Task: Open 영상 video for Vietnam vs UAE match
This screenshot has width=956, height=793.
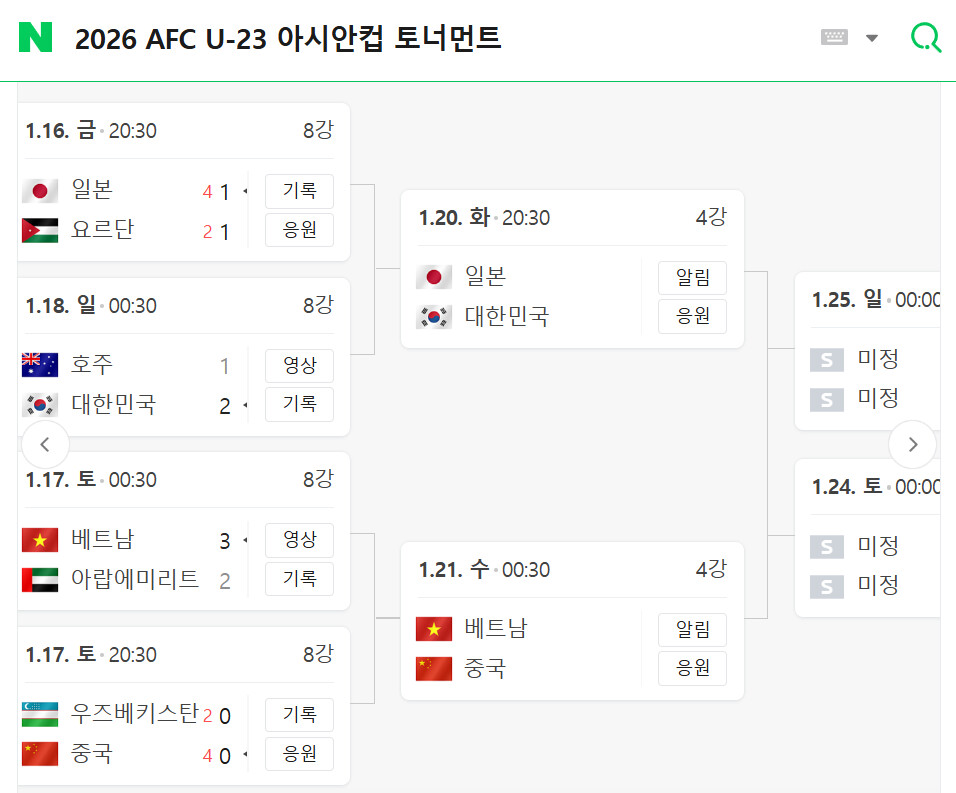Action: [x=299, y=540]
